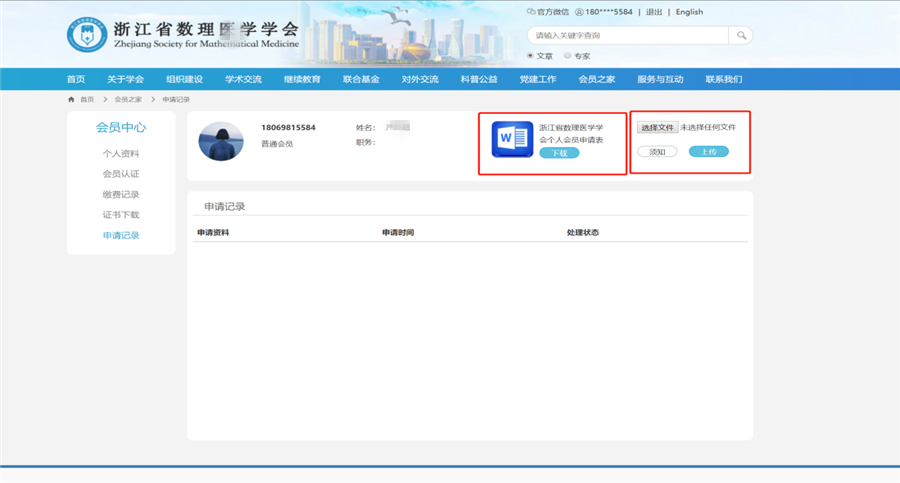Viewport: 900px width, 483px height.
Task: Open 个人资料 in member center sidebar
Action: 121,154
